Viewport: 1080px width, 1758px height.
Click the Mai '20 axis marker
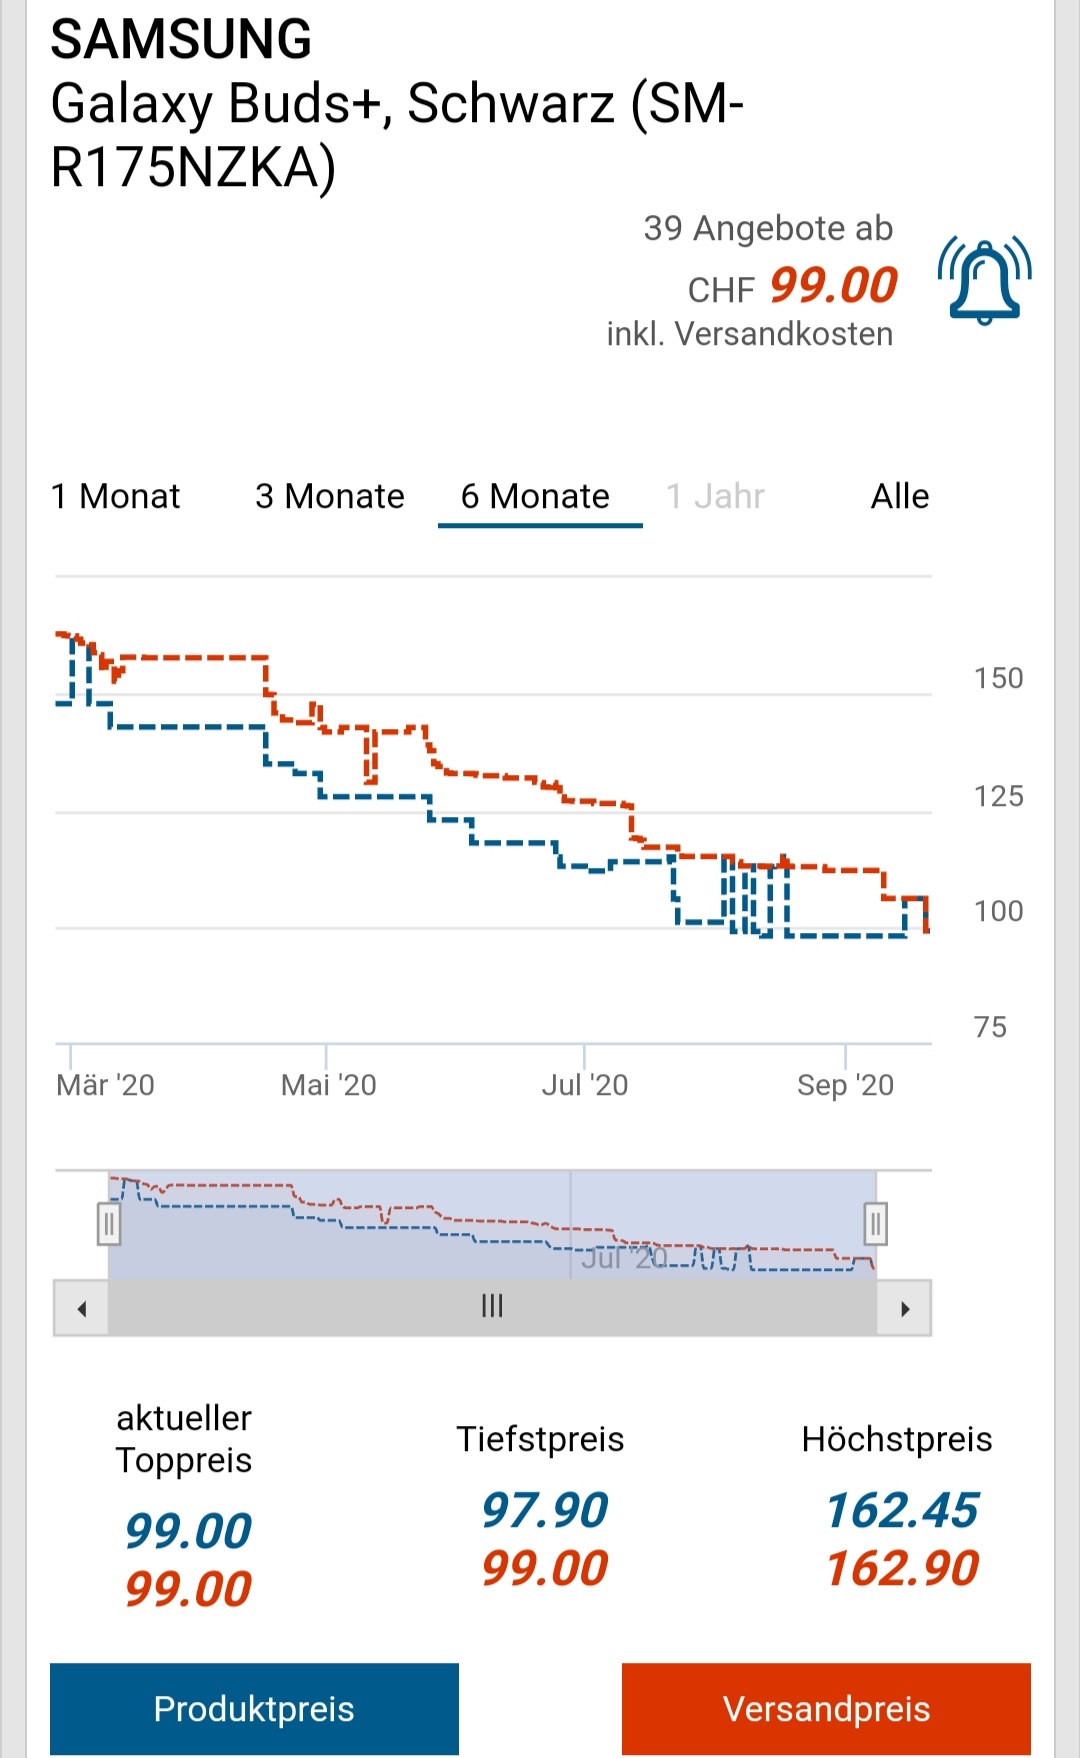click(328, 1085)
